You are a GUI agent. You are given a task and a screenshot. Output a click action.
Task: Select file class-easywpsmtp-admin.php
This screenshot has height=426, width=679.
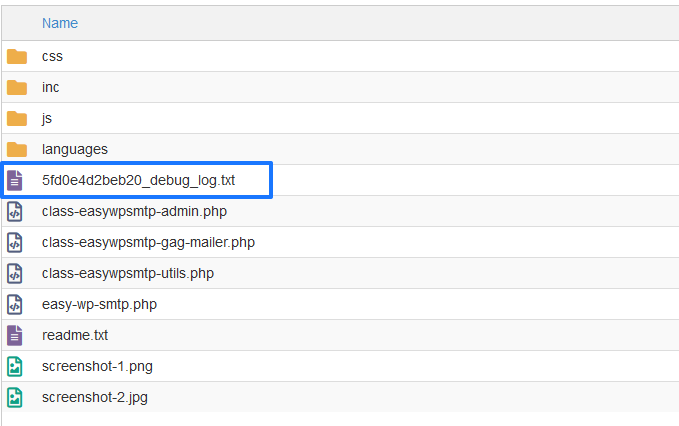coord(134,211)
